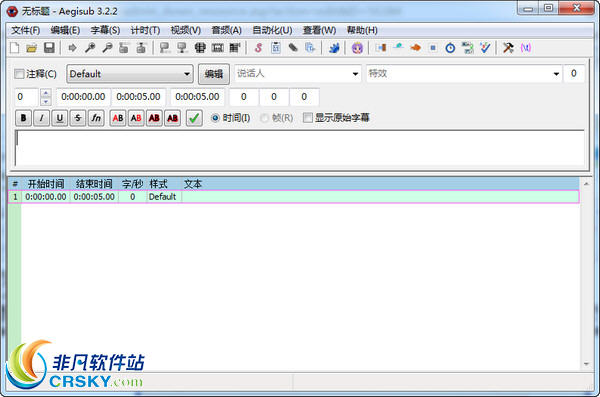600x397 pixels.
Task: Open a subtitle file via folder icon
Action: 32,48
